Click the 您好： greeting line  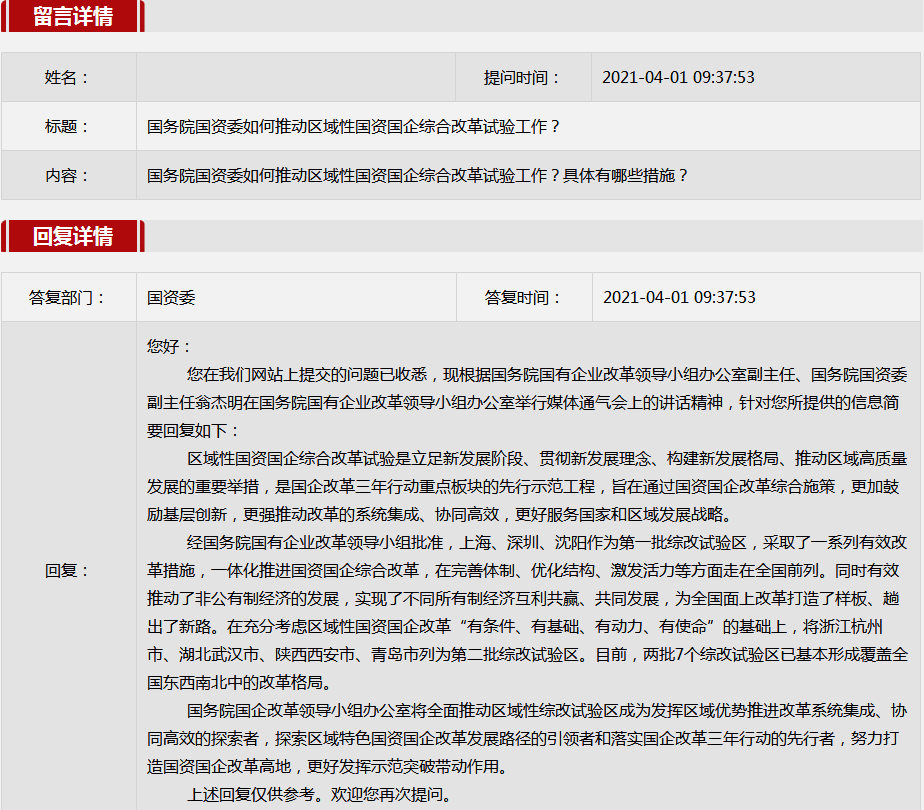tap(169, 347)
